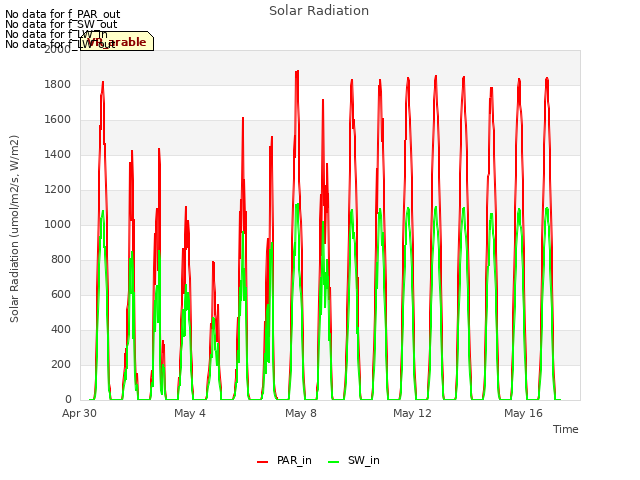
Task: Click the red PAR_in legend color marker
Action: [x=262, y=462]
